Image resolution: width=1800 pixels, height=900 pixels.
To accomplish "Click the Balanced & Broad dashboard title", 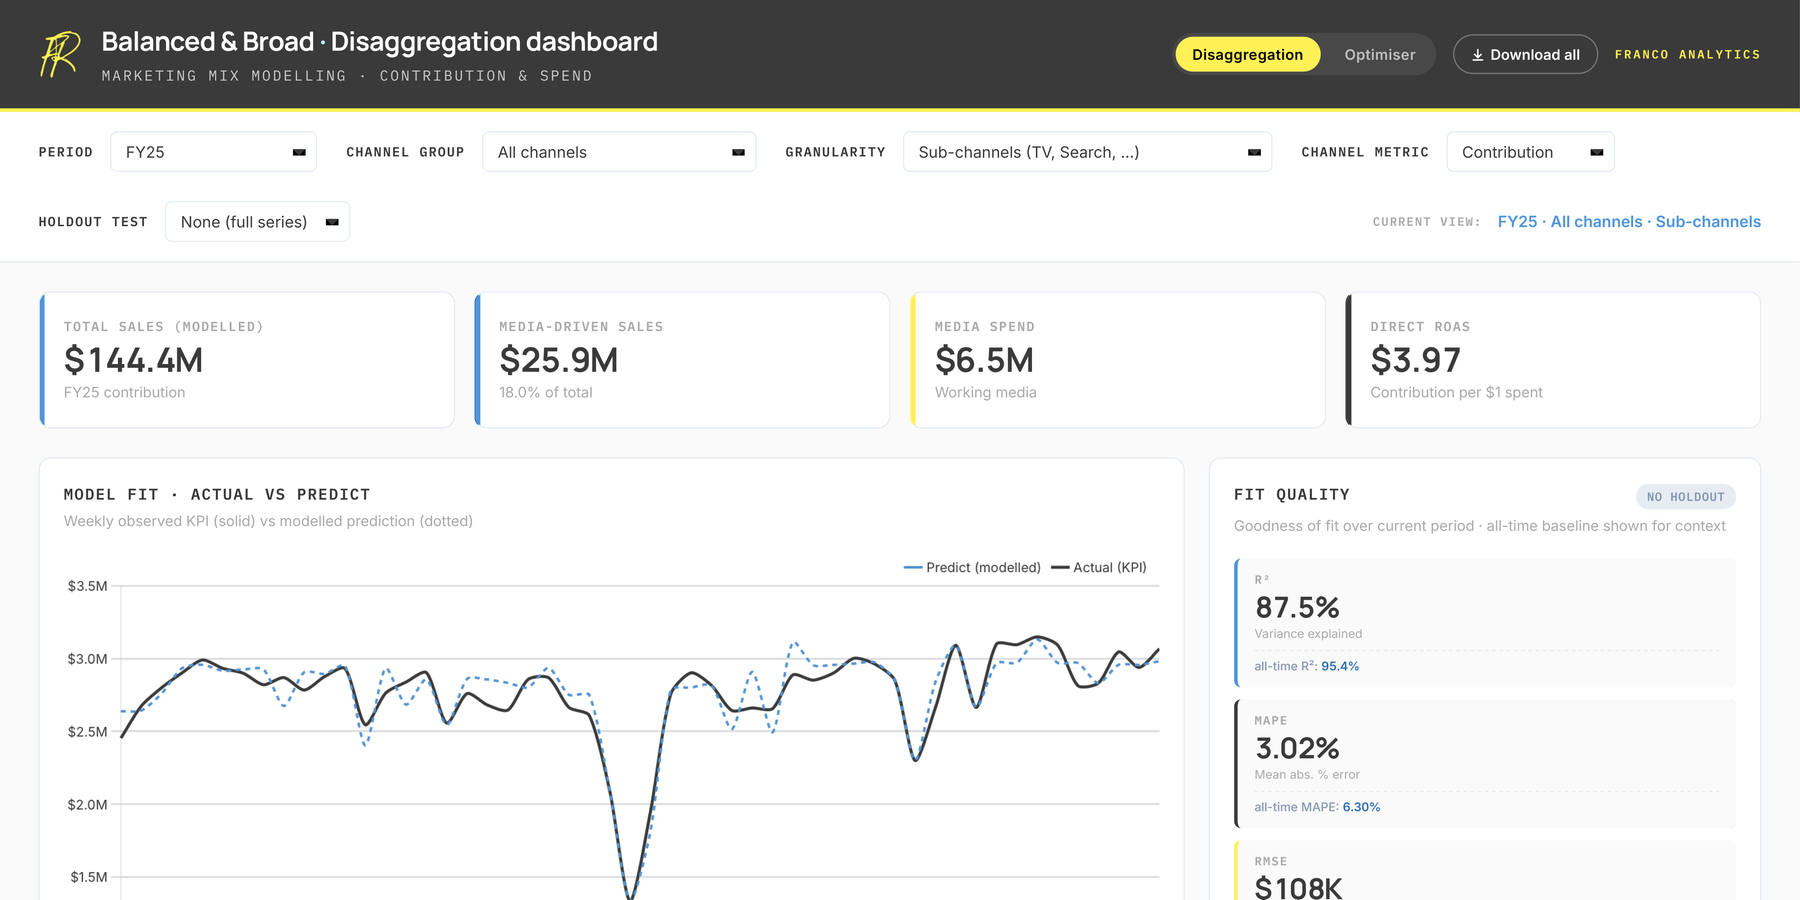I will click(379, 42).
